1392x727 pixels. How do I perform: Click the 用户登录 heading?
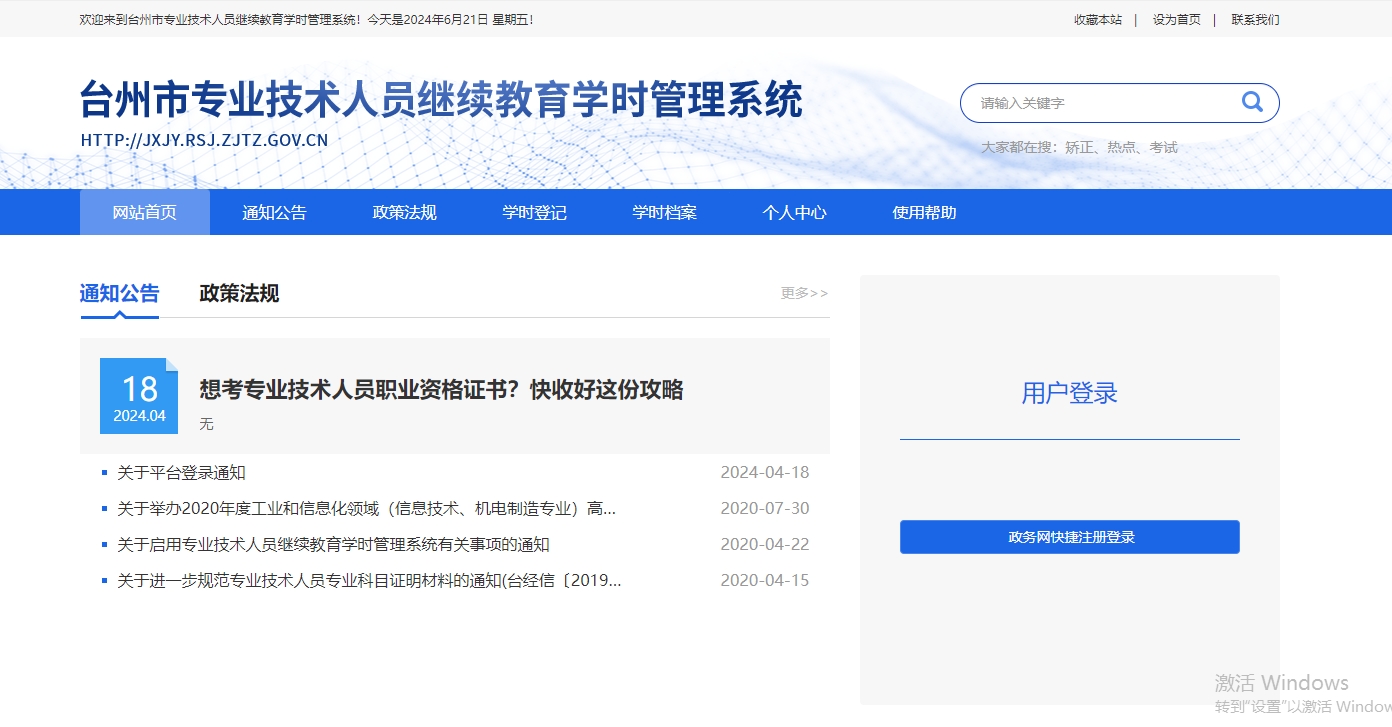pos(1069,393)
